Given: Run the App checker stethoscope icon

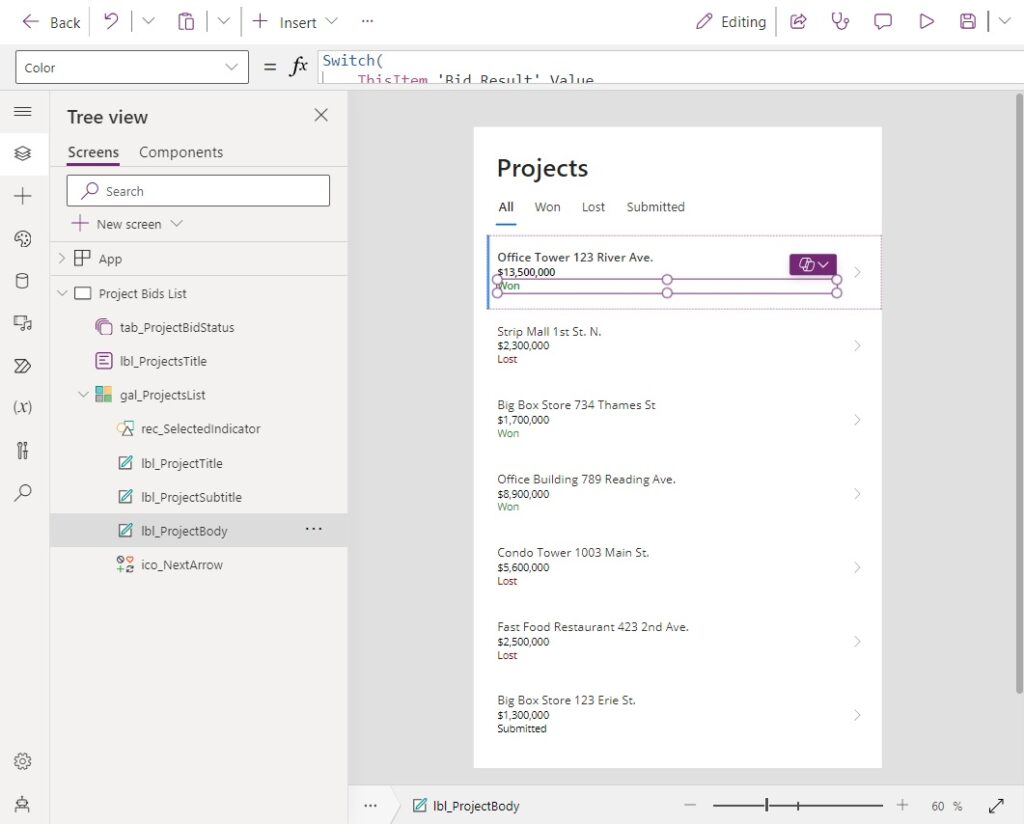Looking at the screenshot, I should tap(840, 21).
